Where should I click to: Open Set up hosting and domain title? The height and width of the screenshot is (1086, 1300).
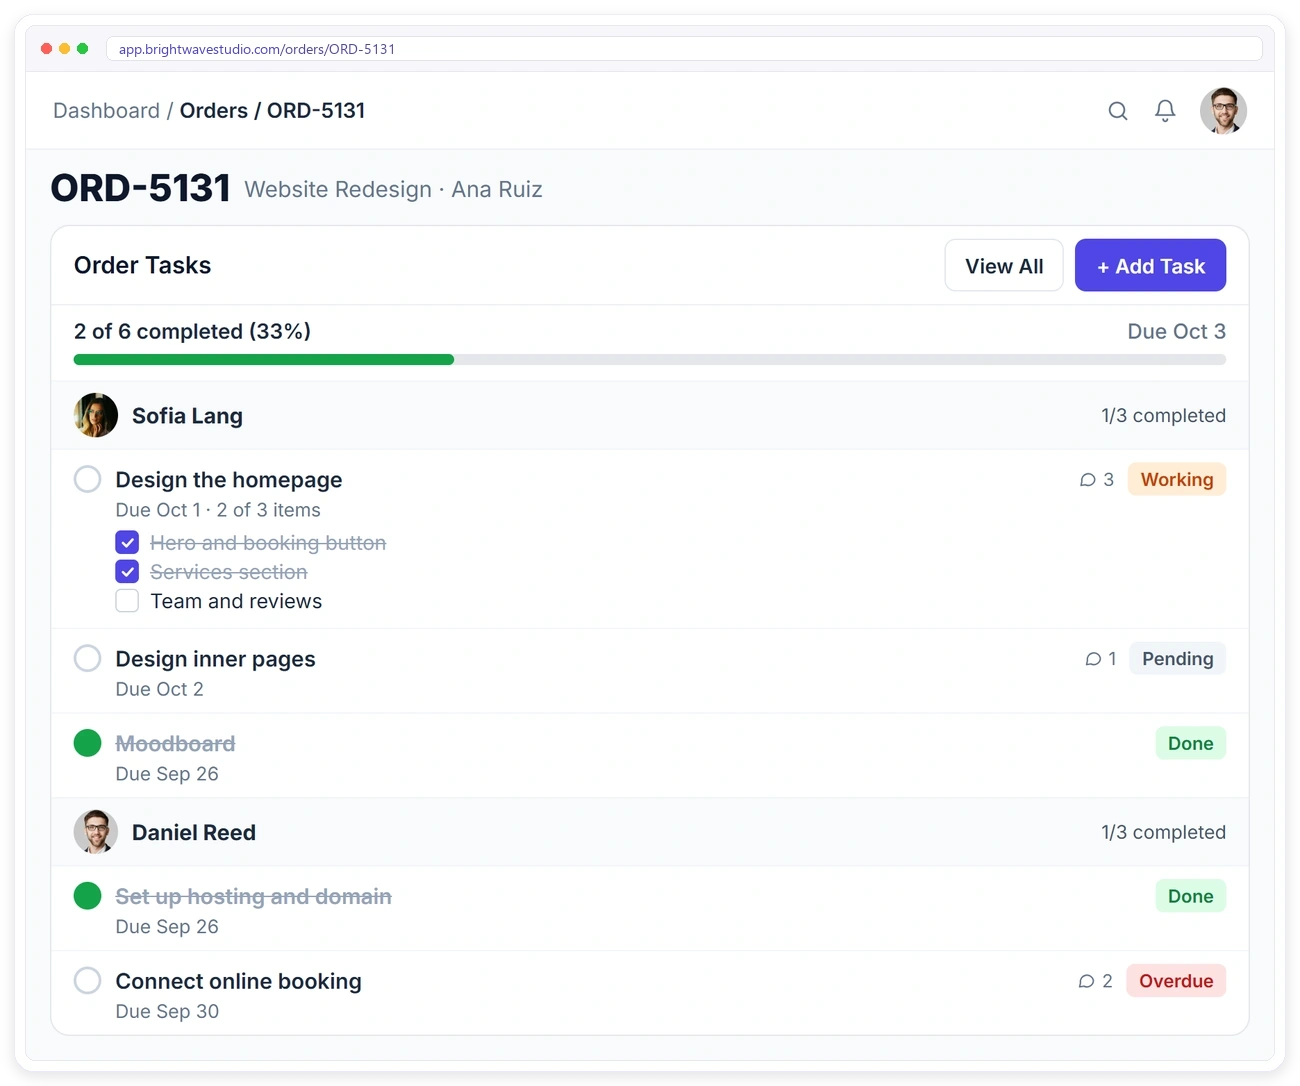pos(254,896)
